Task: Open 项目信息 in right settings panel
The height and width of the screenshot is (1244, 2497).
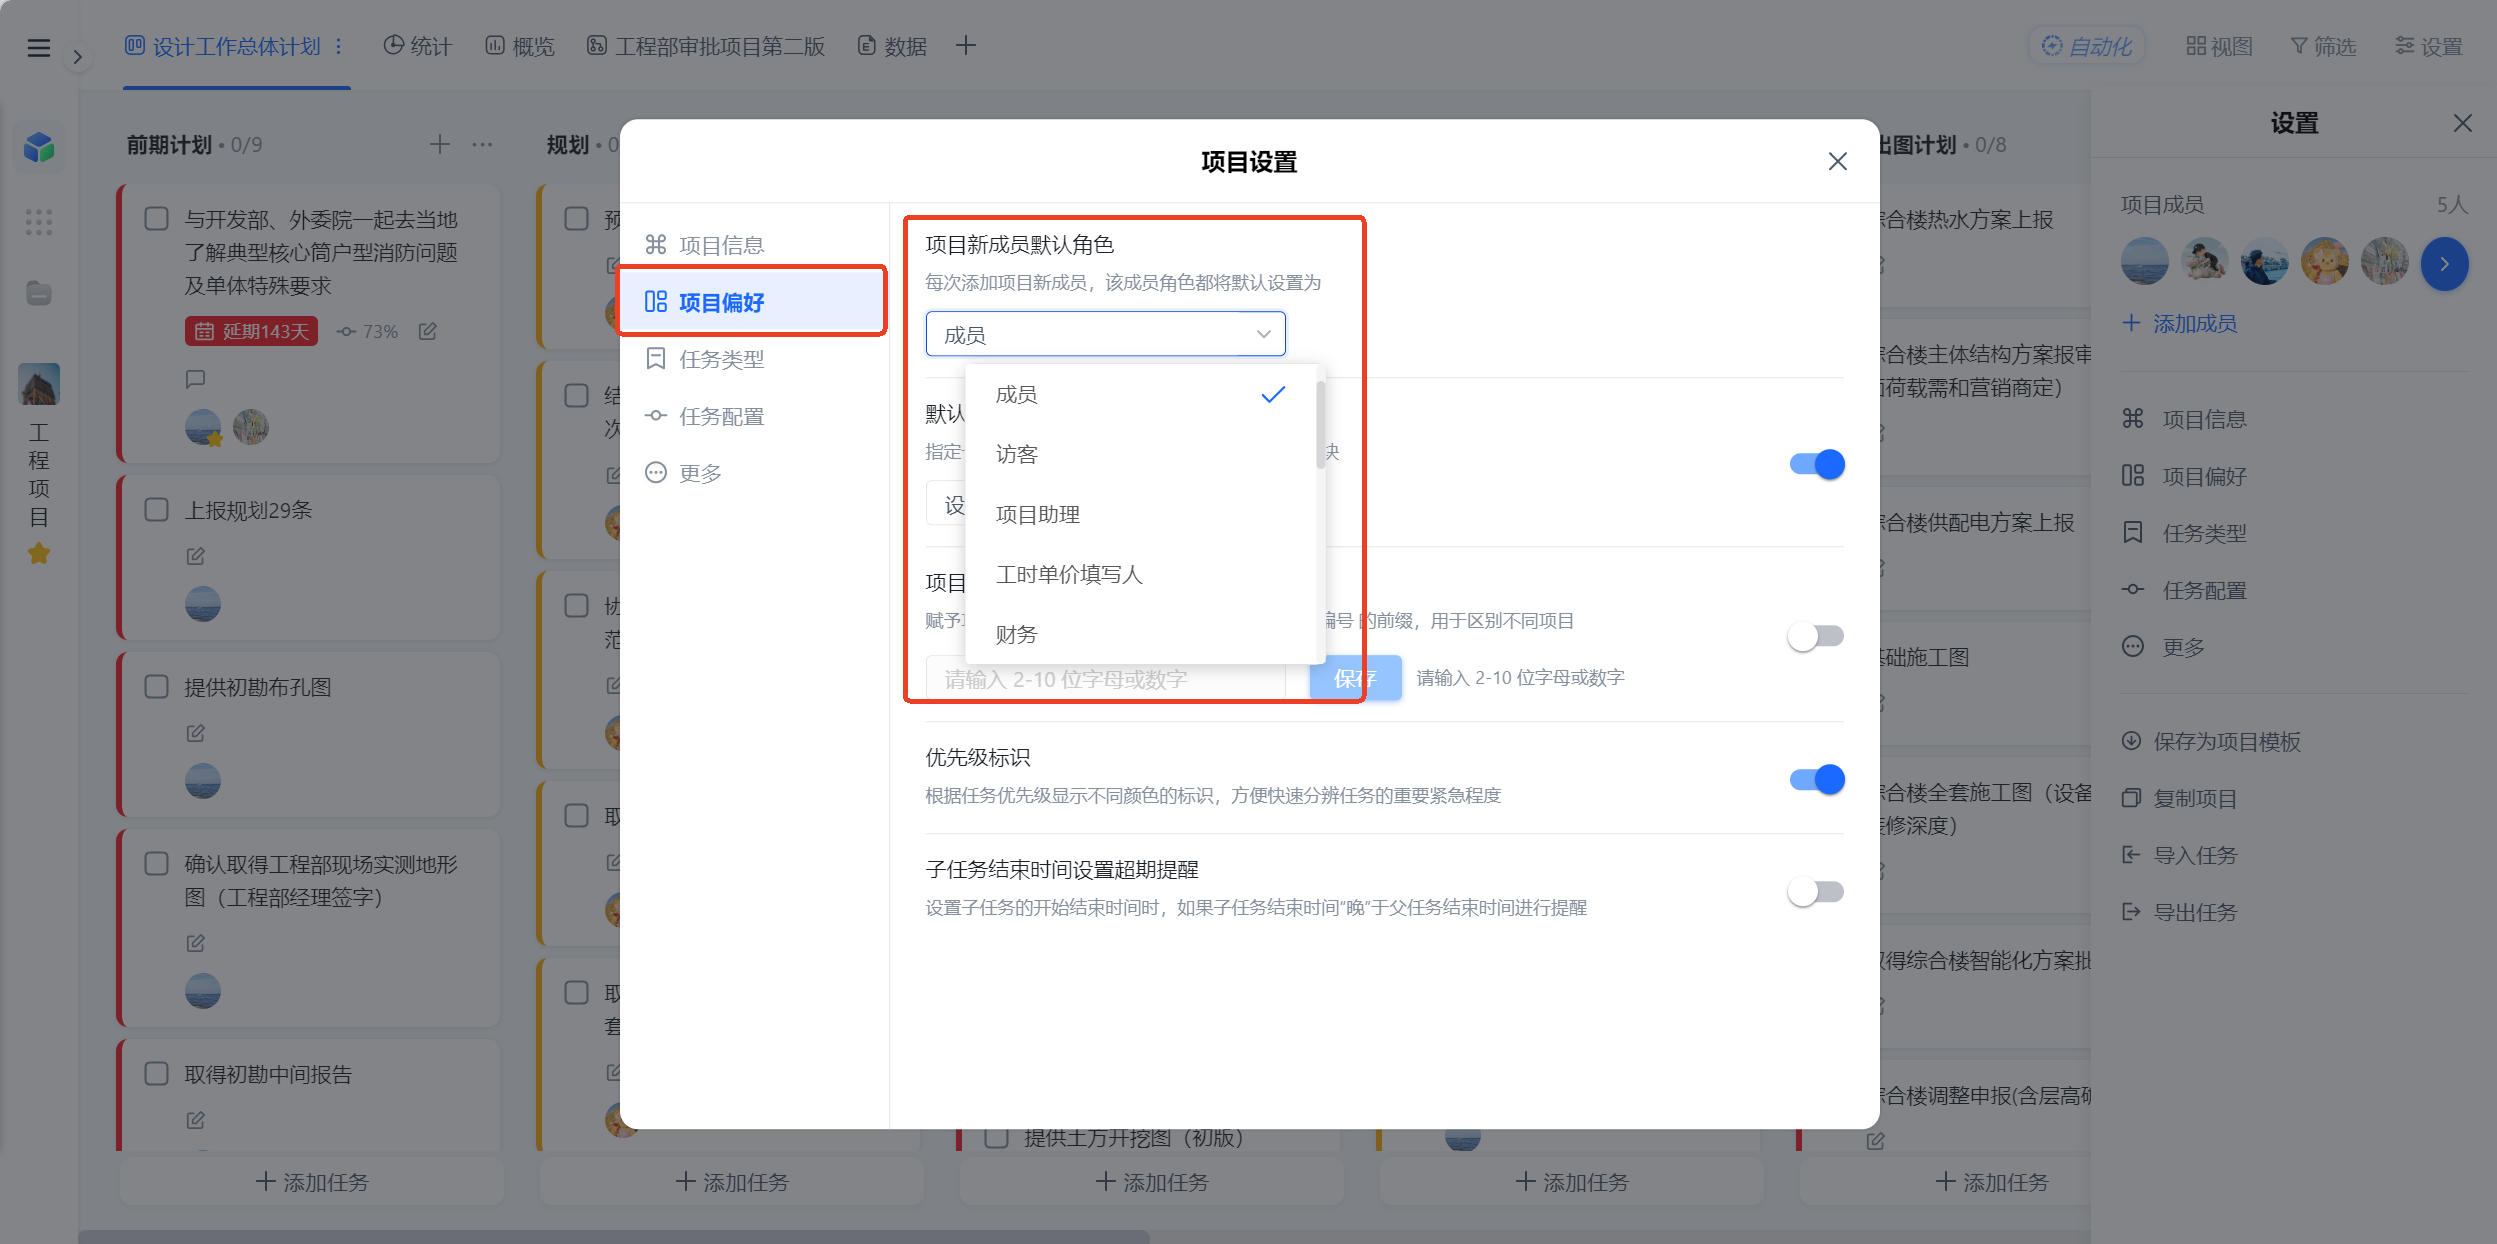Action: point(2185,419)
